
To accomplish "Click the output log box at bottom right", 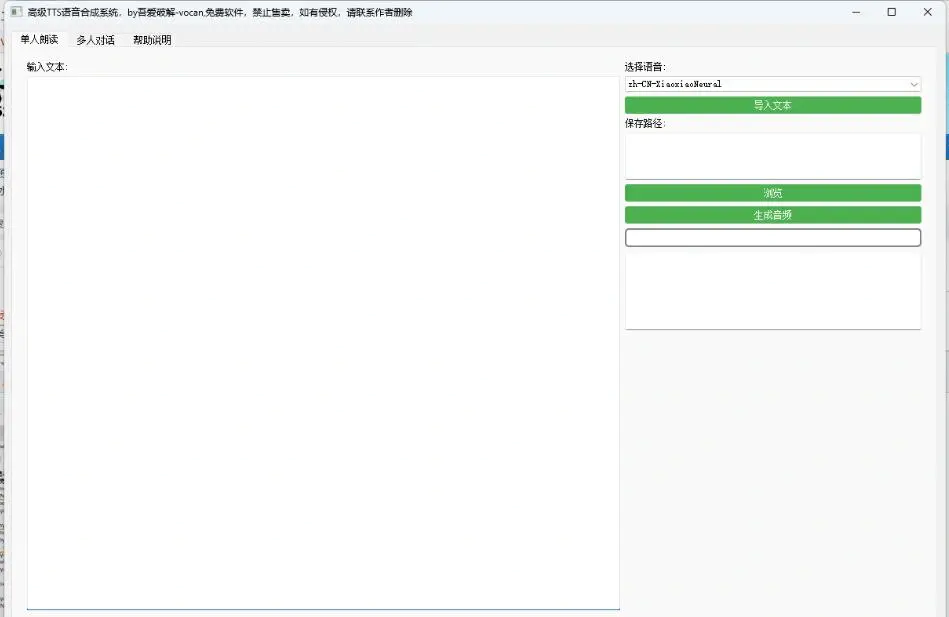I will pos(773,290).
